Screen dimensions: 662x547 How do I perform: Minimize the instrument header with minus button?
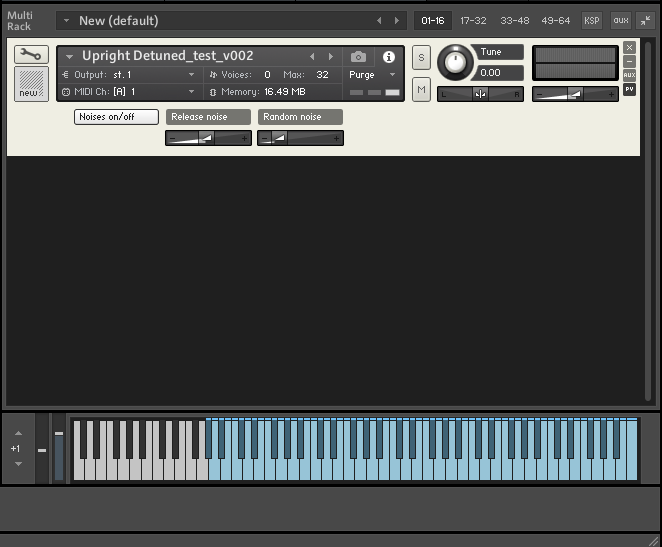629,61
